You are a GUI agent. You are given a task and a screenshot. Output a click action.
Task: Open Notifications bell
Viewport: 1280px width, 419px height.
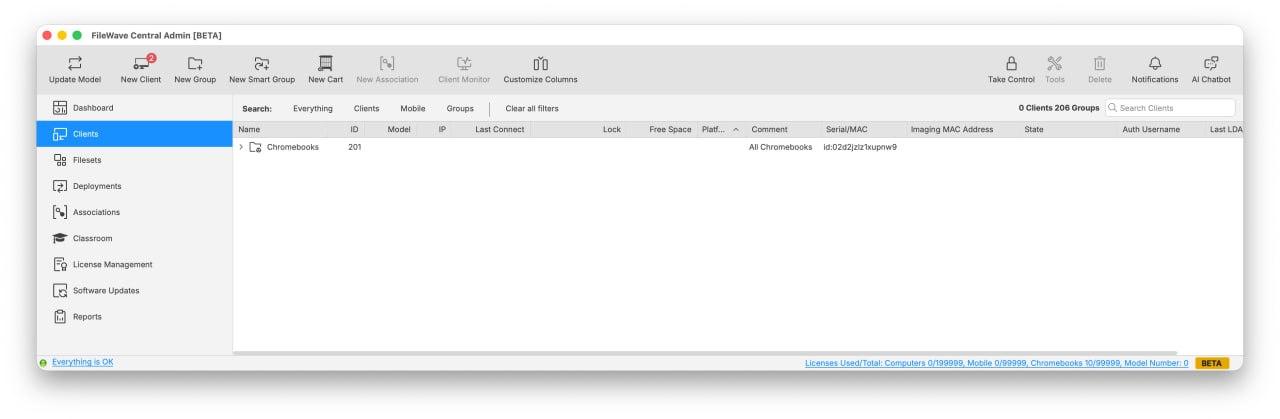point(1155,64)
